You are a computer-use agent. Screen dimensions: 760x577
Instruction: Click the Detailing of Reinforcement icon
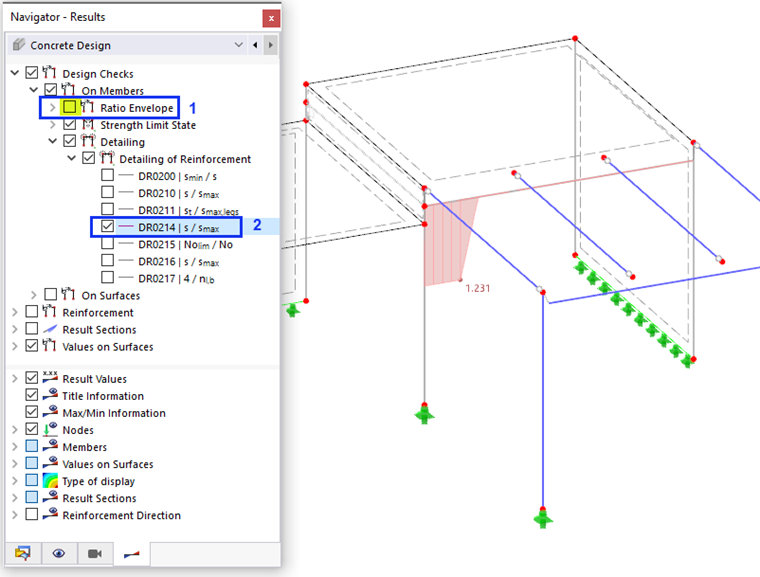(107, 158)
